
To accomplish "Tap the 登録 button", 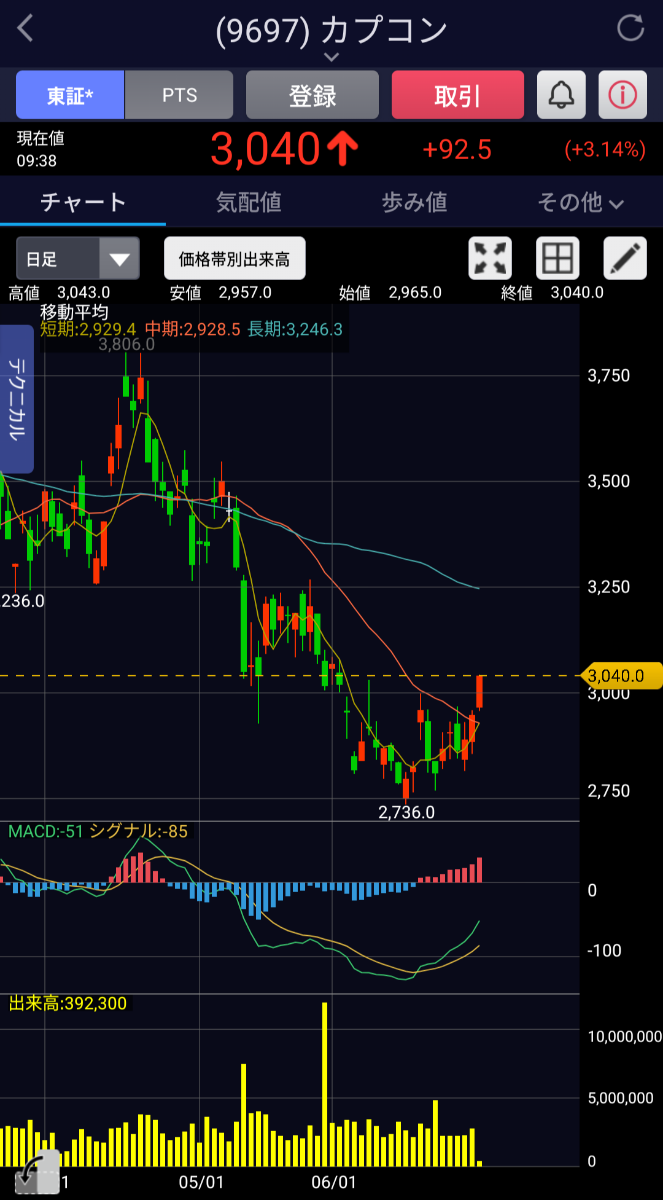I will [x=312, y=95].
